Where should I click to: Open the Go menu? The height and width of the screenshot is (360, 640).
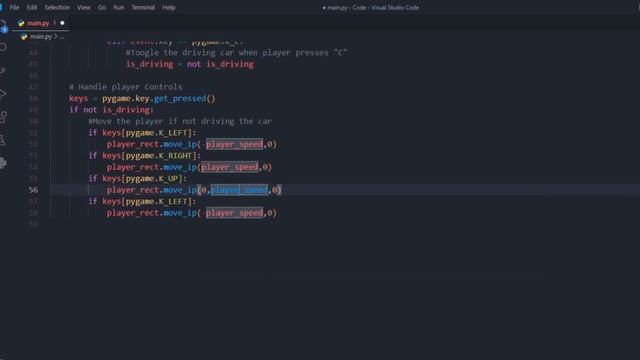[102, 7]
